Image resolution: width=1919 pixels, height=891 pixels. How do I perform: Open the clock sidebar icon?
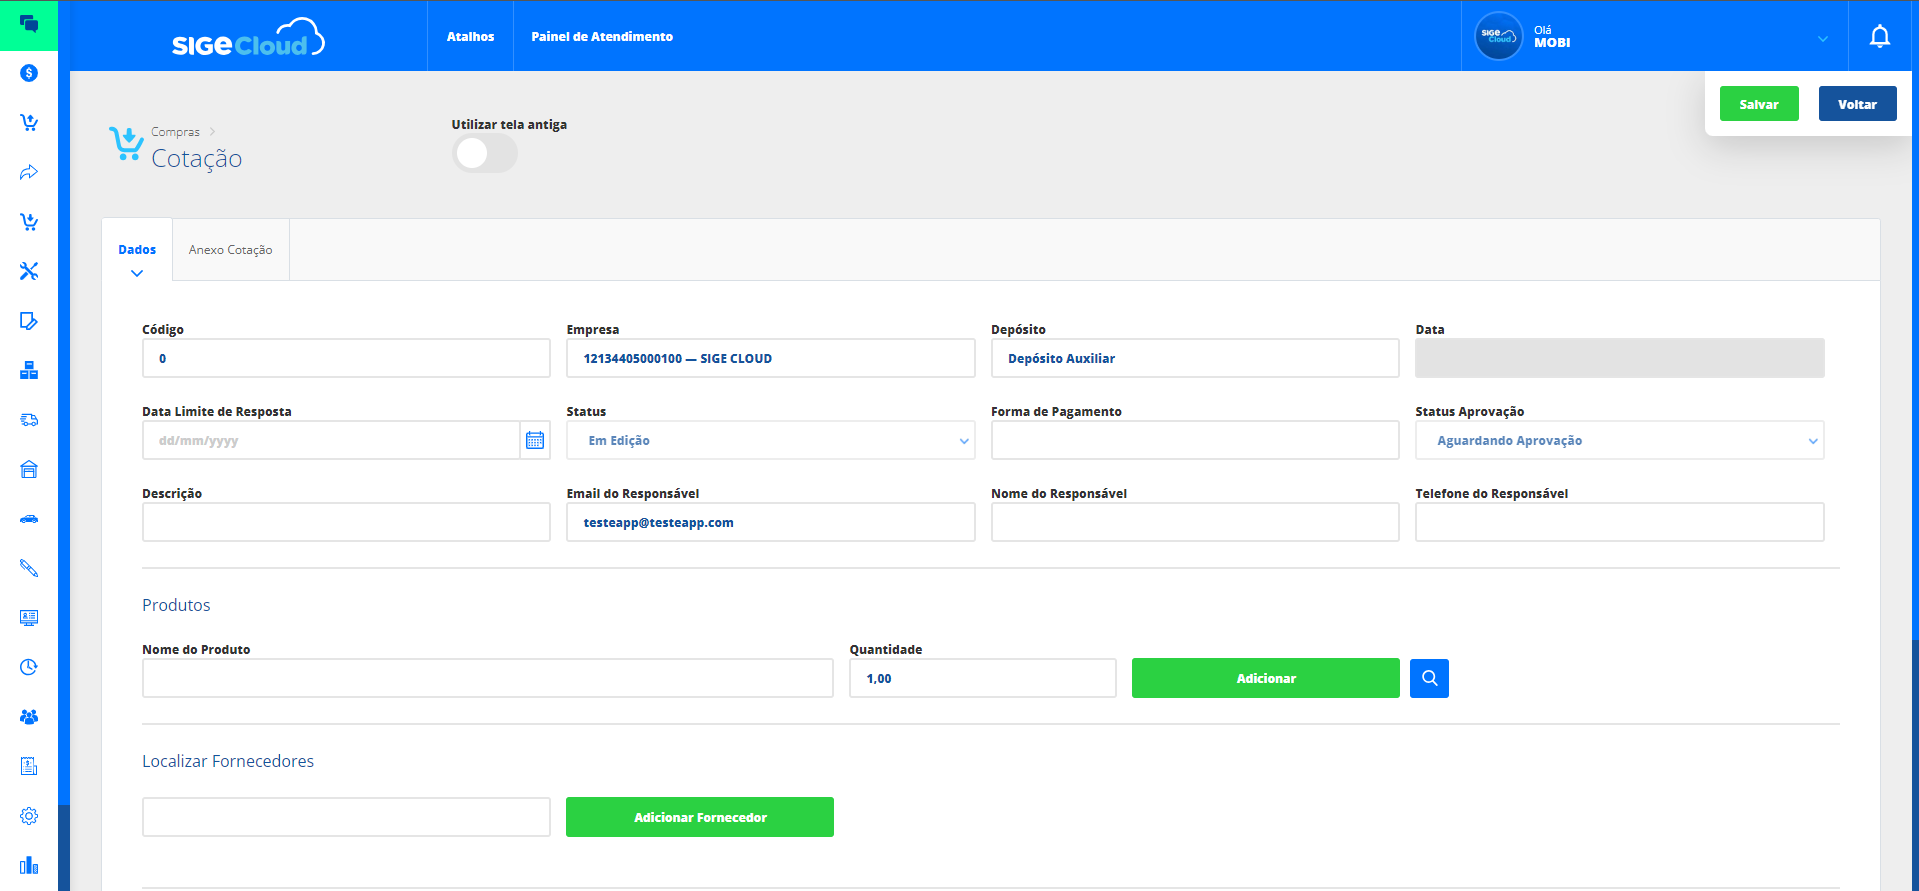[x=29, y=667]
